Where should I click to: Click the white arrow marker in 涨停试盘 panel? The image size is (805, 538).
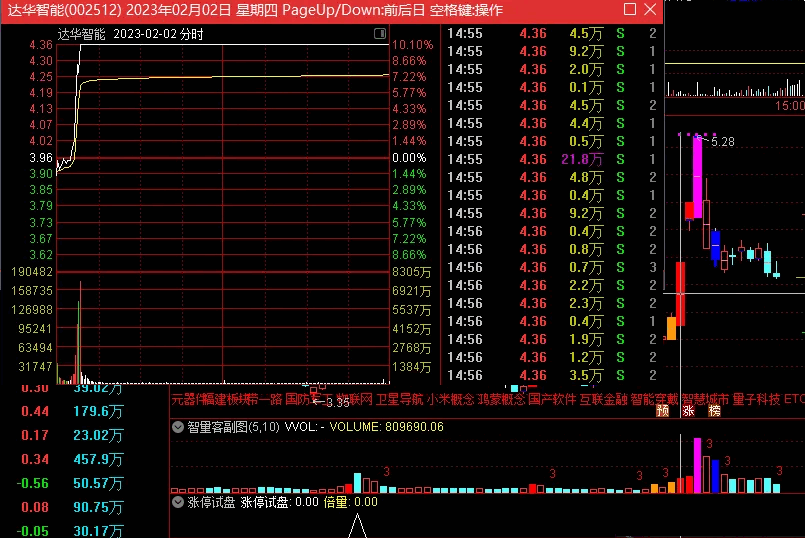tap(357, 526)
